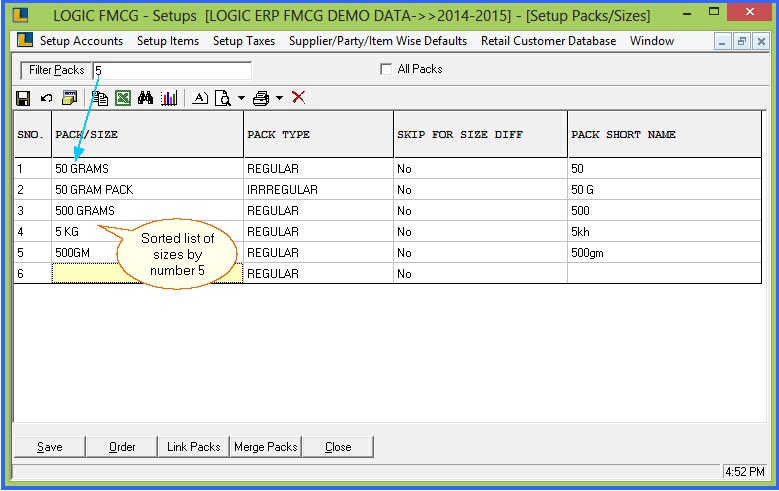Close the inner child window with X

pos(761,42)
